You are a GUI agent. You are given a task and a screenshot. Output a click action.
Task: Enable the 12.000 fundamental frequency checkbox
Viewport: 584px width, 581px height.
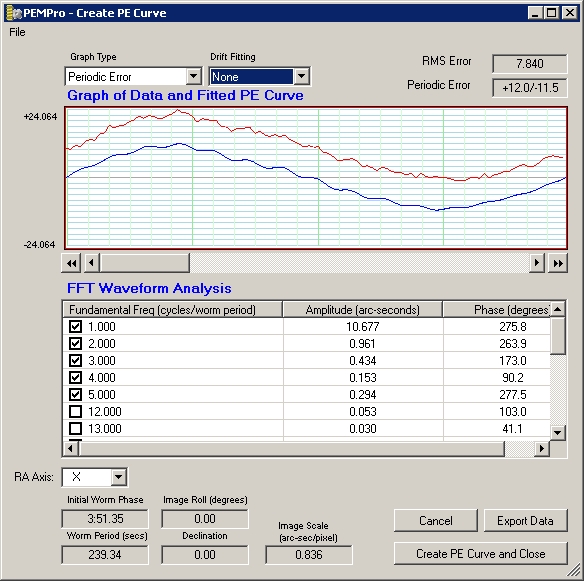point(76,412)
